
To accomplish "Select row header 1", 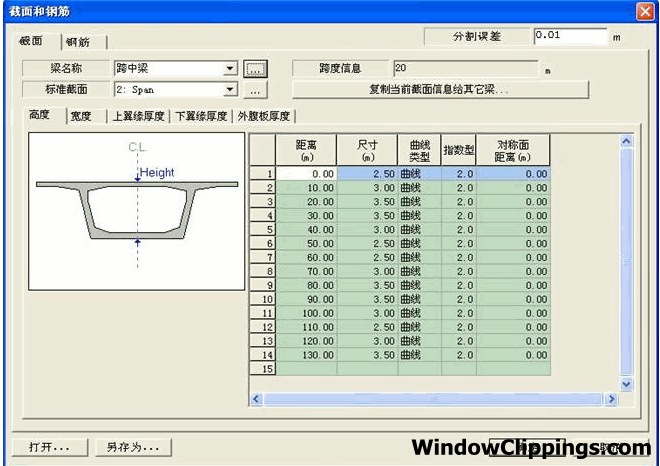I will (x=263, y=173).
